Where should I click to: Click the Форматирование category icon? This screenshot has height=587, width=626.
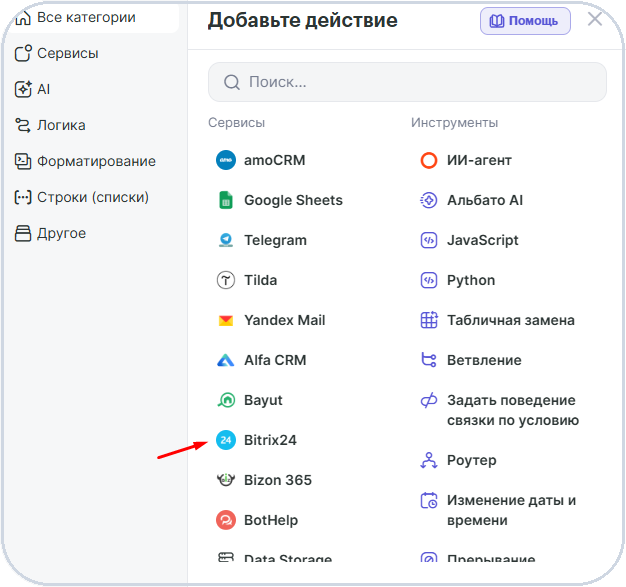point(23,161)
